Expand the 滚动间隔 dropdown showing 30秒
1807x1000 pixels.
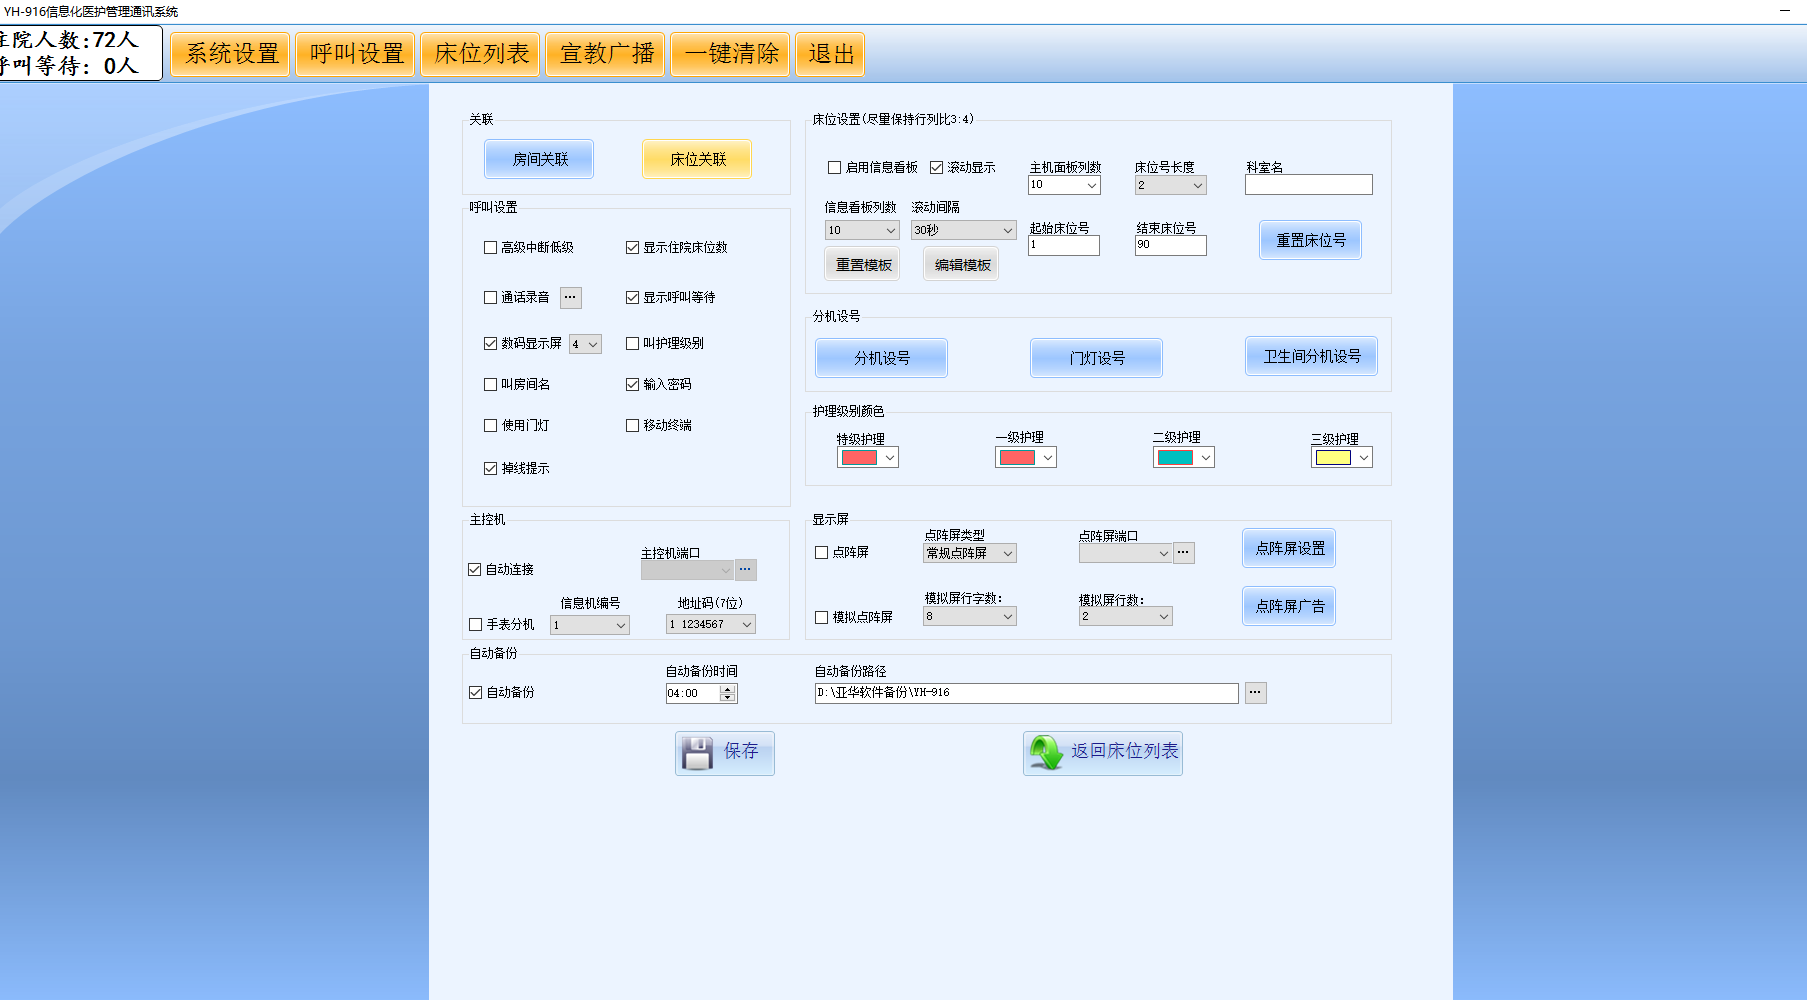click(963, 231)
